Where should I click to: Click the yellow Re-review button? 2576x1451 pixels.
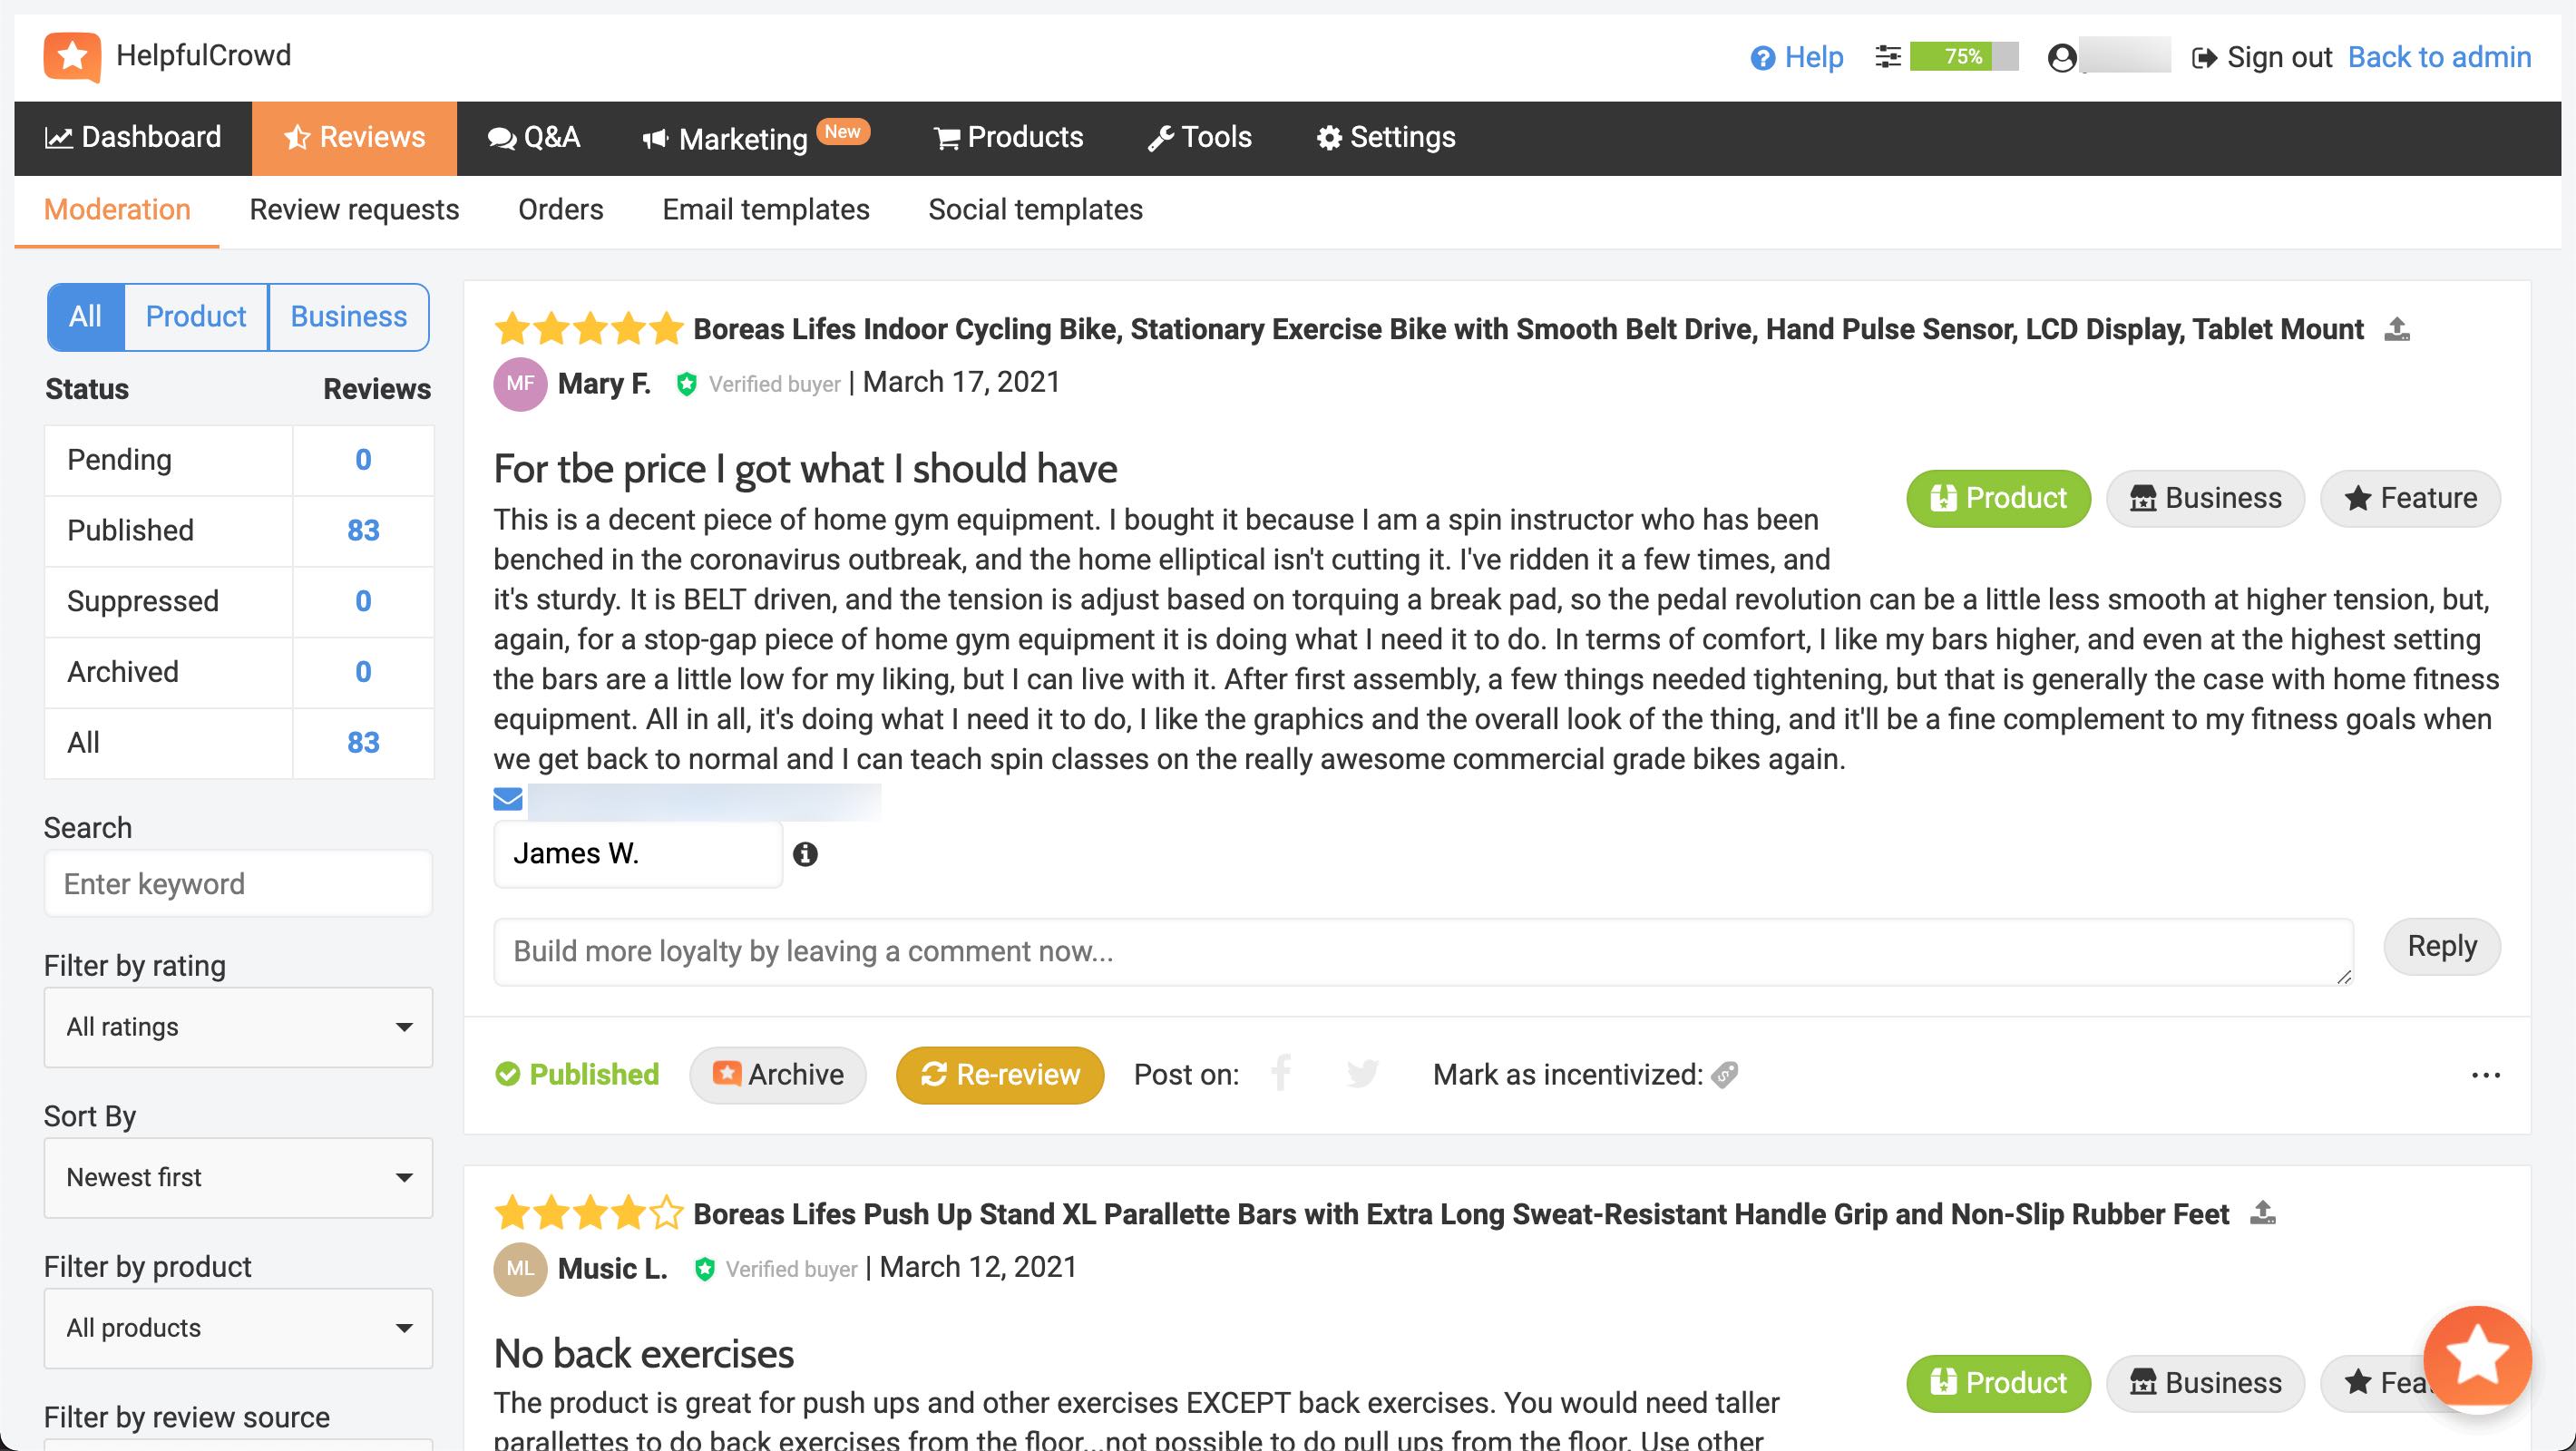click(x=1000, y=1075)
